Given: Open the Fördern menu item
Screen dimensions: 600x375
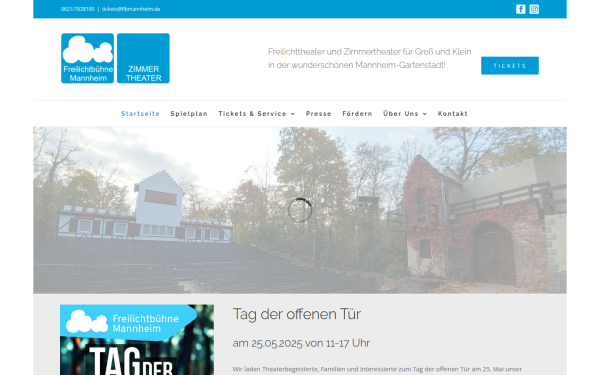Looking at the screenshot, I should point(357,114).
